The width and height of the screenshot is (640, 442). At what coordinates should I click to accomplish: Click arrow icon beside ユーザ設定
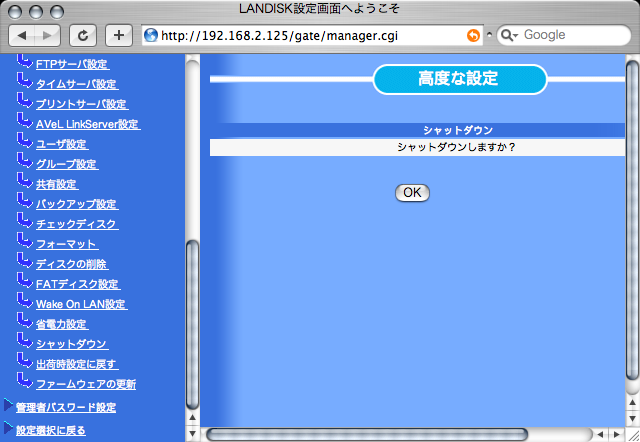[24, 140]
